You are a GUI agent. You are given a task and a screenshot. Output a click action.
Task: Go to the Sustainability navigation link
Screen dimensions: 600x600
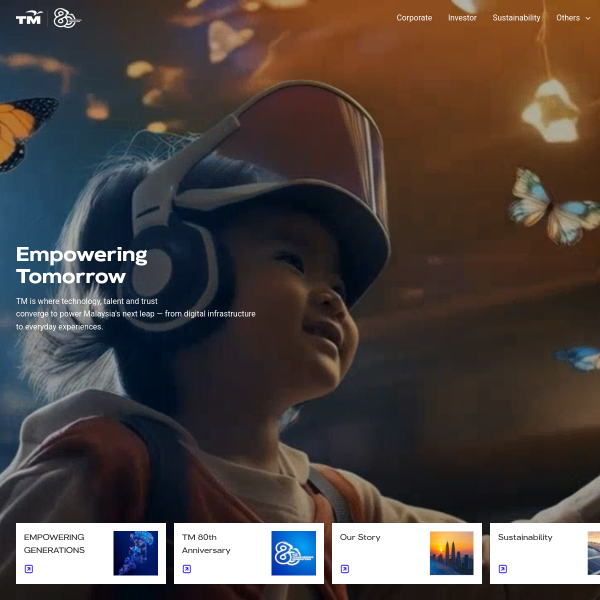tap(516, 18)
